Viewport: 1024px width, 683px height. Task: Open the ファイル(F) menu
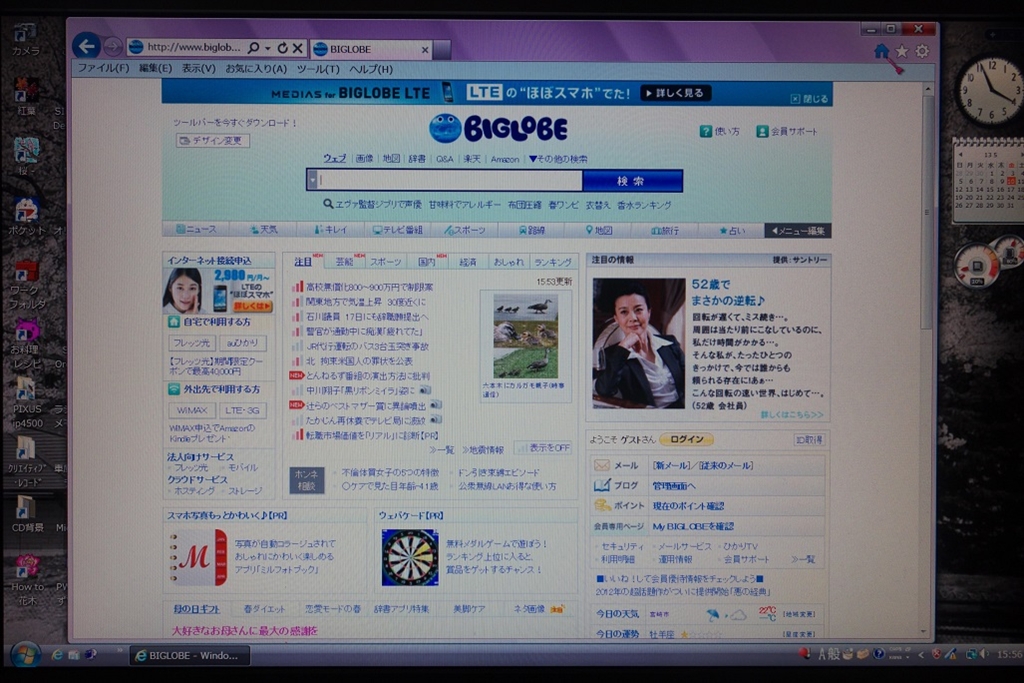click(x=103, y=69)
